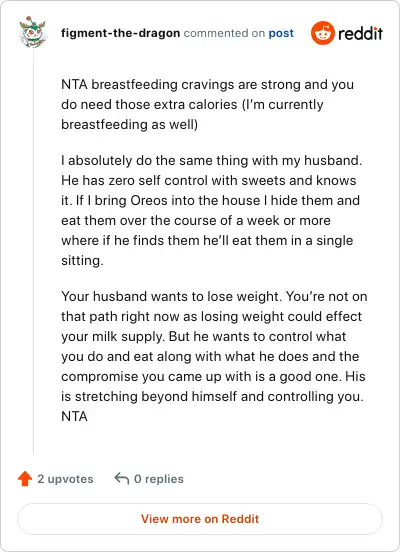400x552 pixels.
Task: Click the reply arrow icon
Action: pos(122,478)
